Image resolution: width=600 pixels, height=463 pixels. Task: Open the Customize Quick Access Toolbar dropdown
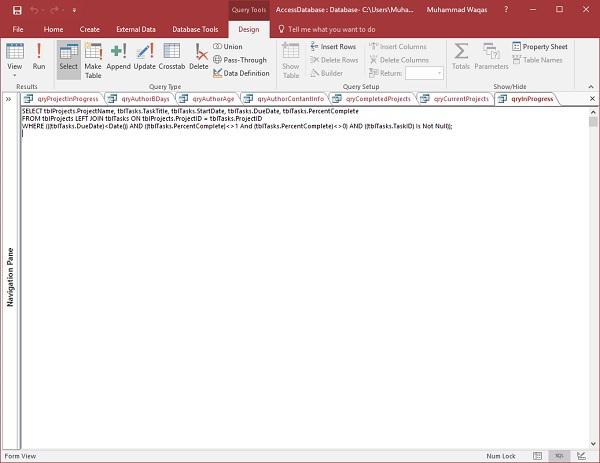pyautogui.click(x=74, y=11)
